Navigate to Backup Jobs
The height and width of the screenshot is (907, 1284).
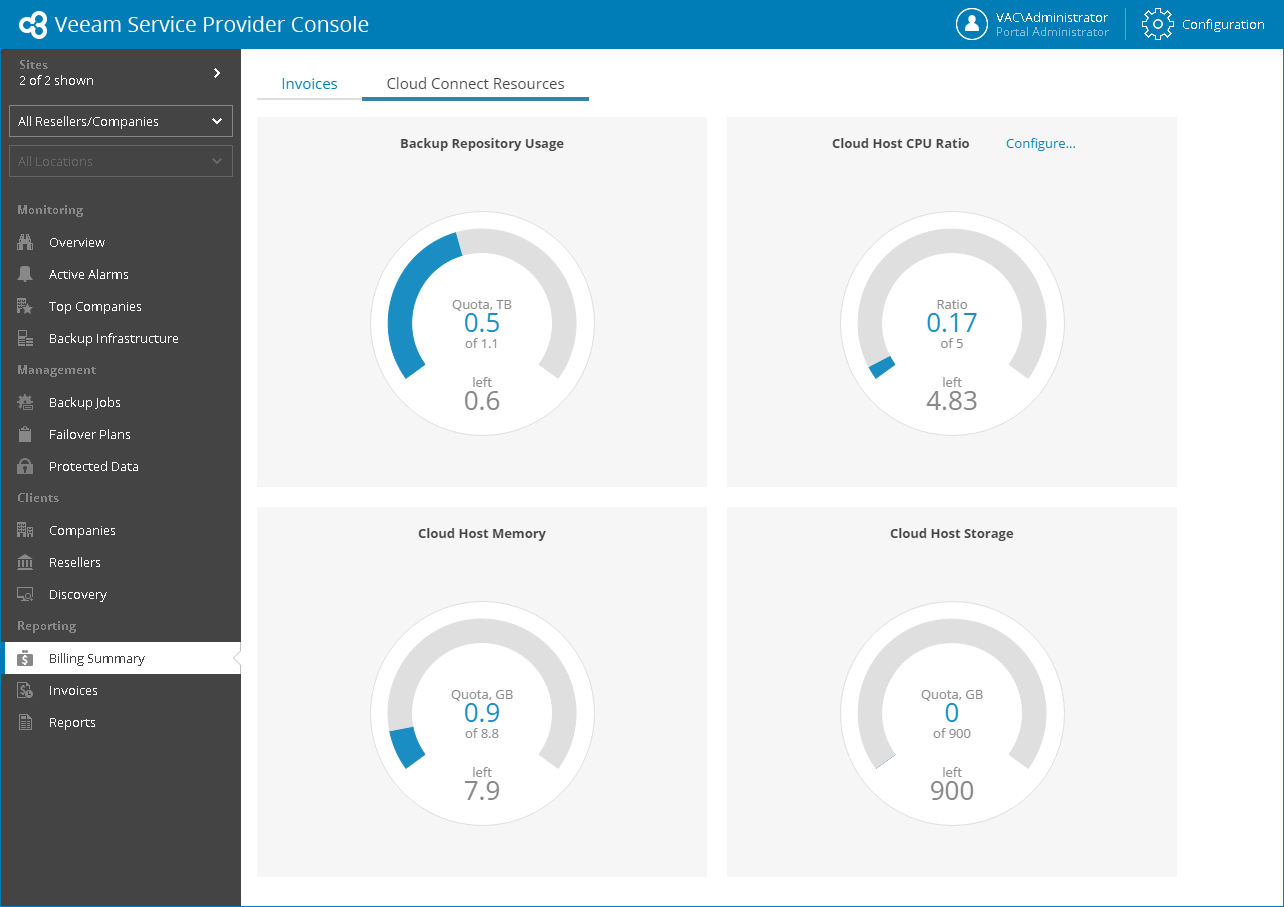(85, 402)
